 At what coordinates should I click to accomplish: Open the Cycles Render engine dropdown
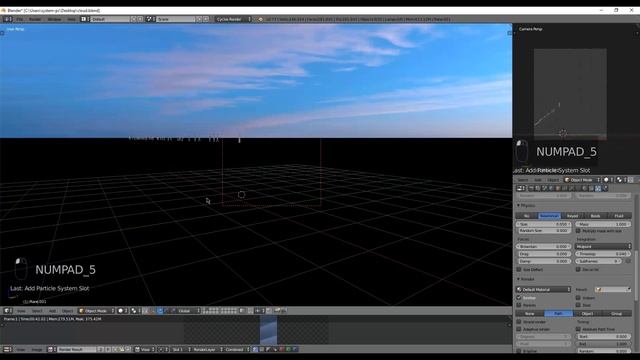coord(234,19)
